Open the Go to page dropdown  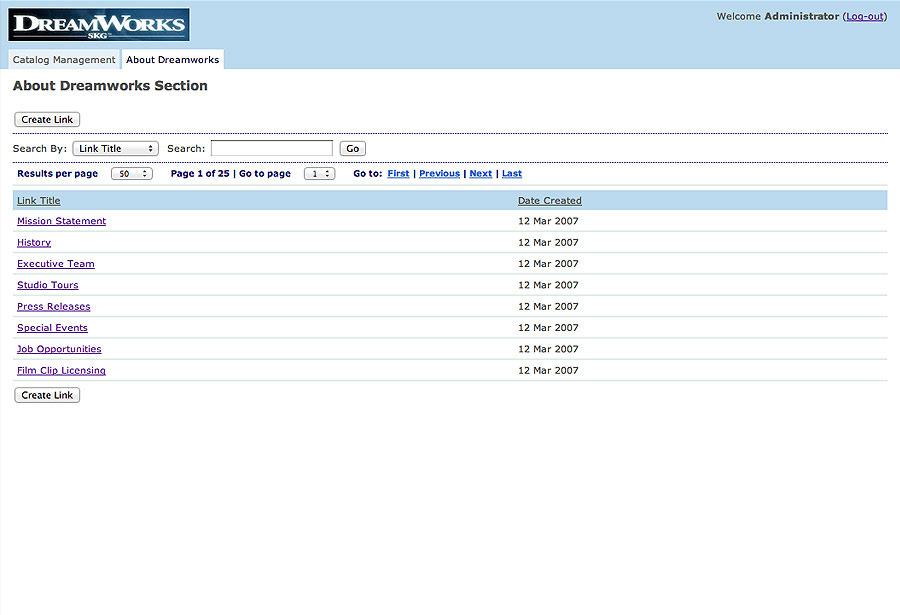point(320,174)
